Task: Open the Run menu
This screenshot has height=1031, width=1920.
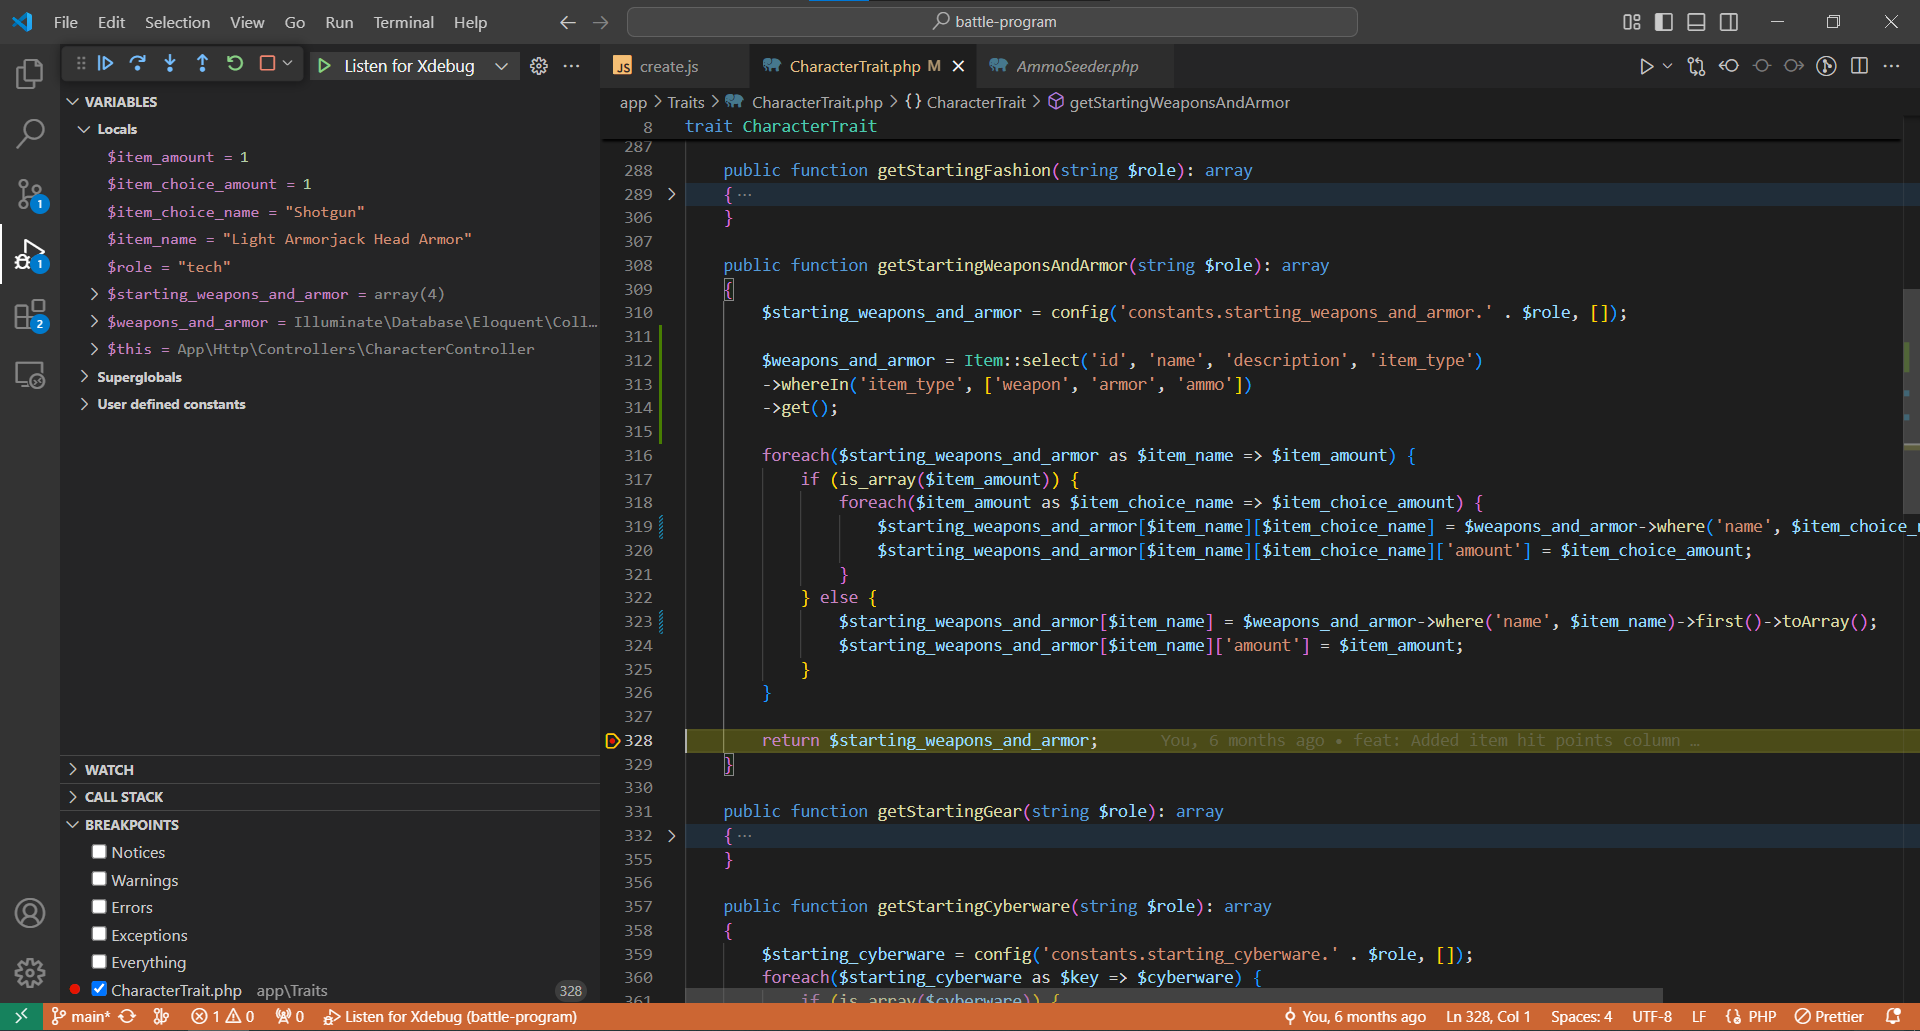Action: point(338,22)
